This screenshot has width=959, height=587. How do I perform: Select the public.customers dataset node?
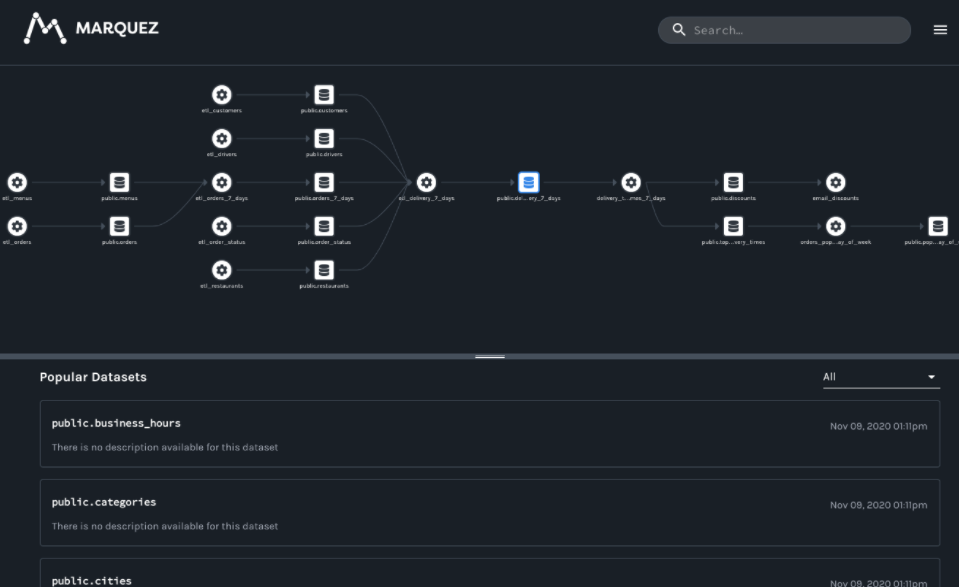coord(324,95)
